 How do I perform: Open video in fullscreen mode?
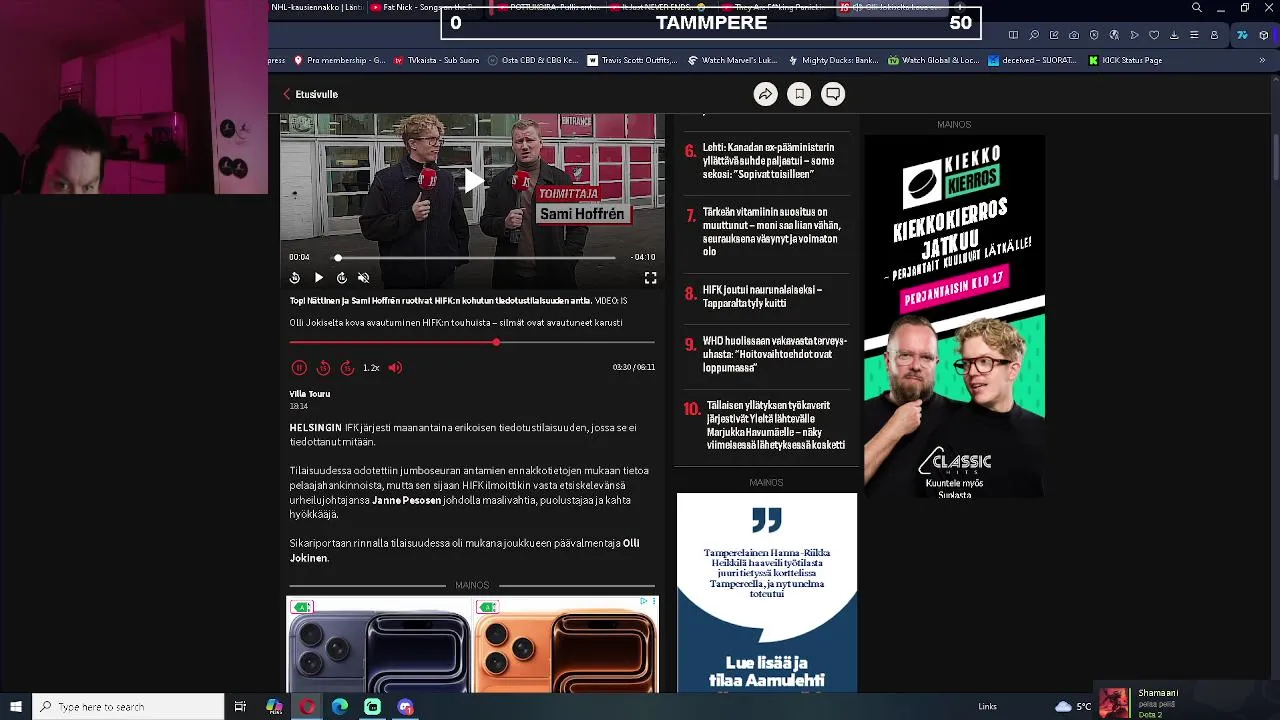click(650, 278)
